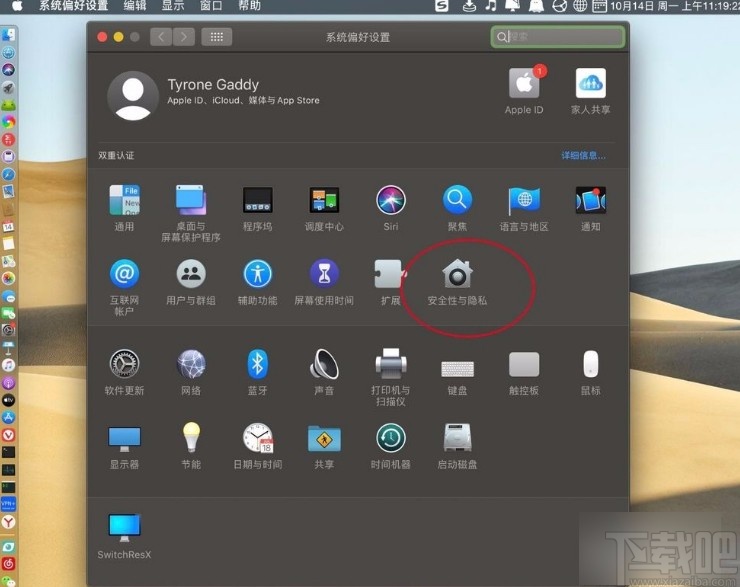Open the Apple menu
The height and width of the screenshot is (587, 740).
[x=17, y=6]
